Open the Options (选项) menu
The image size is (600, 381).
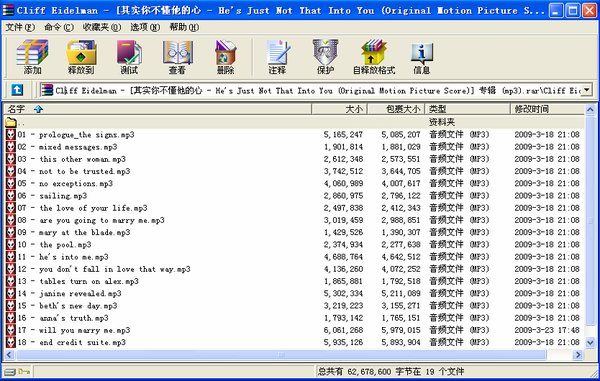[x=145, y=27]
